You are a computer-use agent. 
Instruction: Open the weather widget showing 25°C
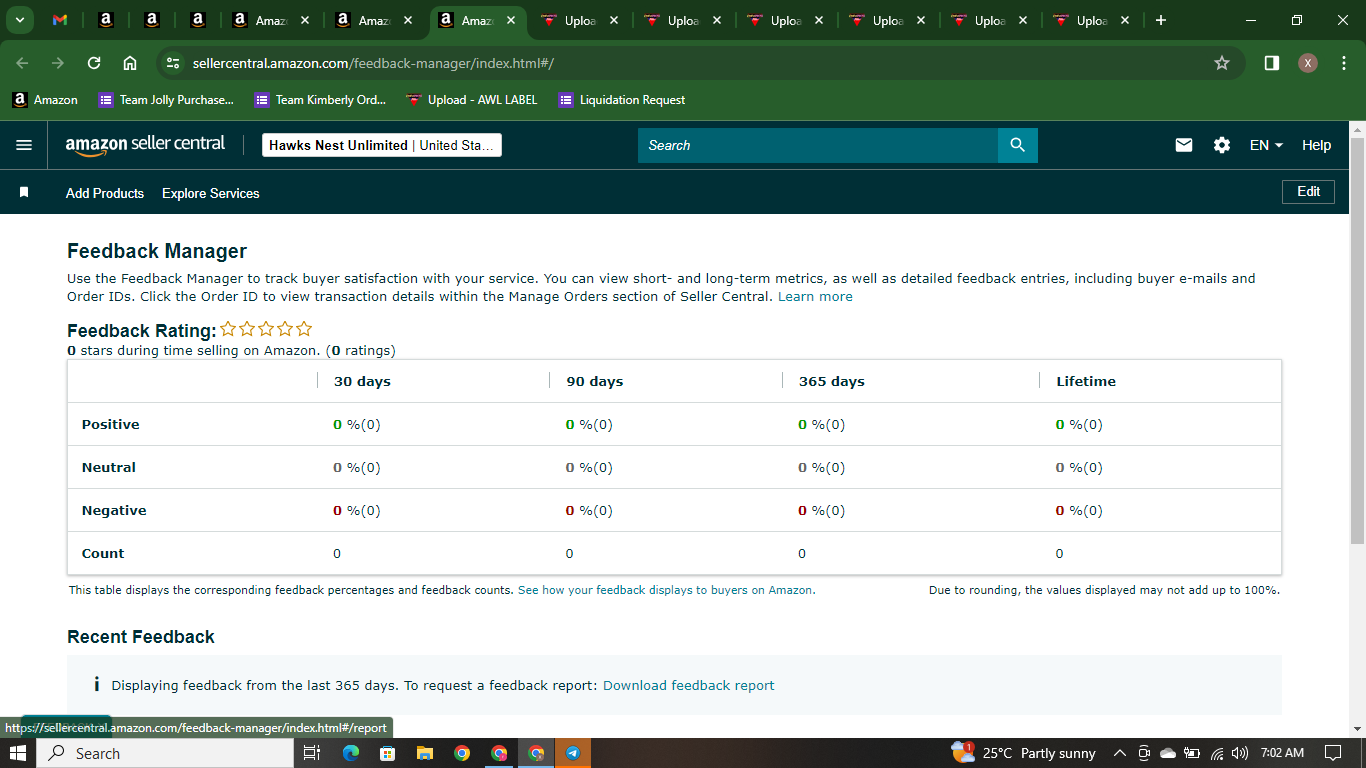click(1023, 753)
